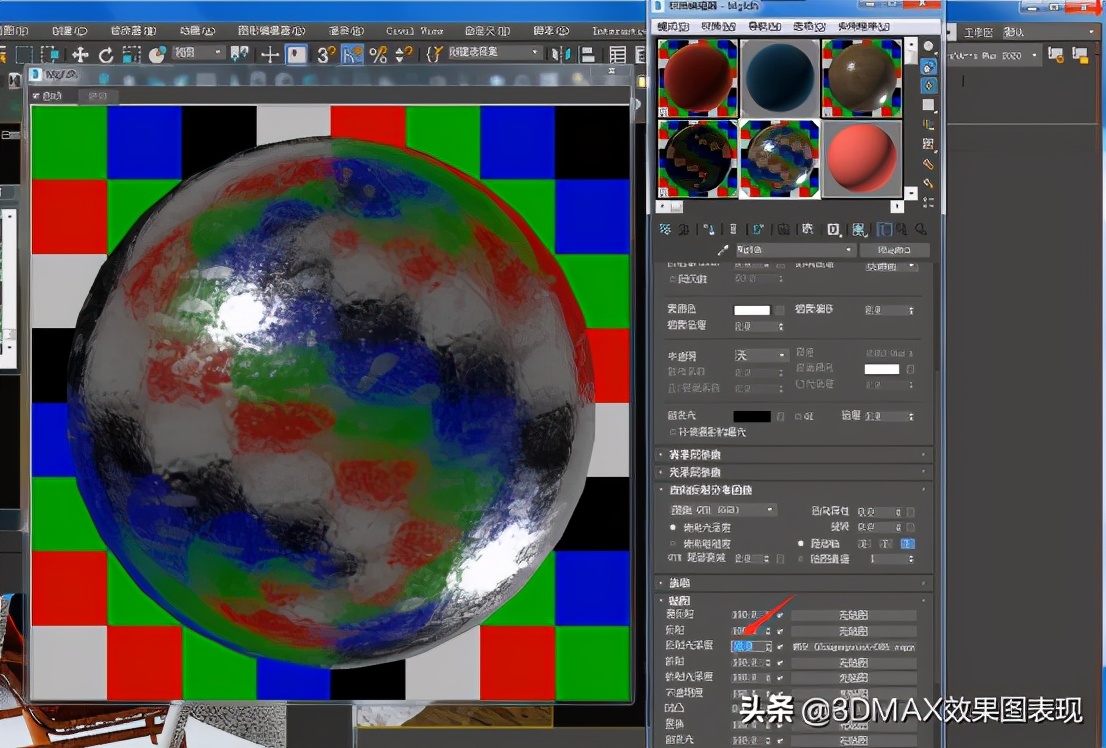Click the diffuse color swatch in Basic Parameters
1106x748 pixels.
tap(752, 310)
